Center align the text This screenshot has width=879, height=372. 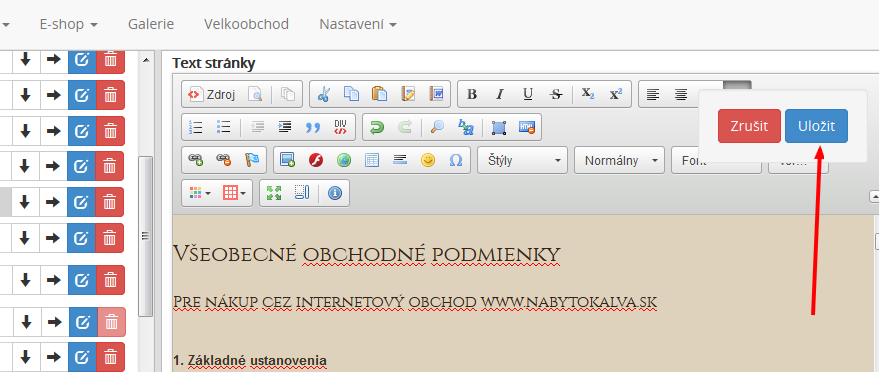pos(681,94)
